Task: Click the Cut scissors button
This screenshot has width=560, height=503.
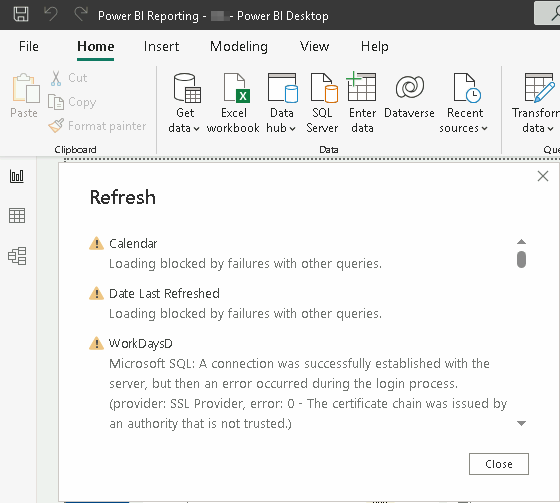Action: pyautogui.click(x=68, y=78)
